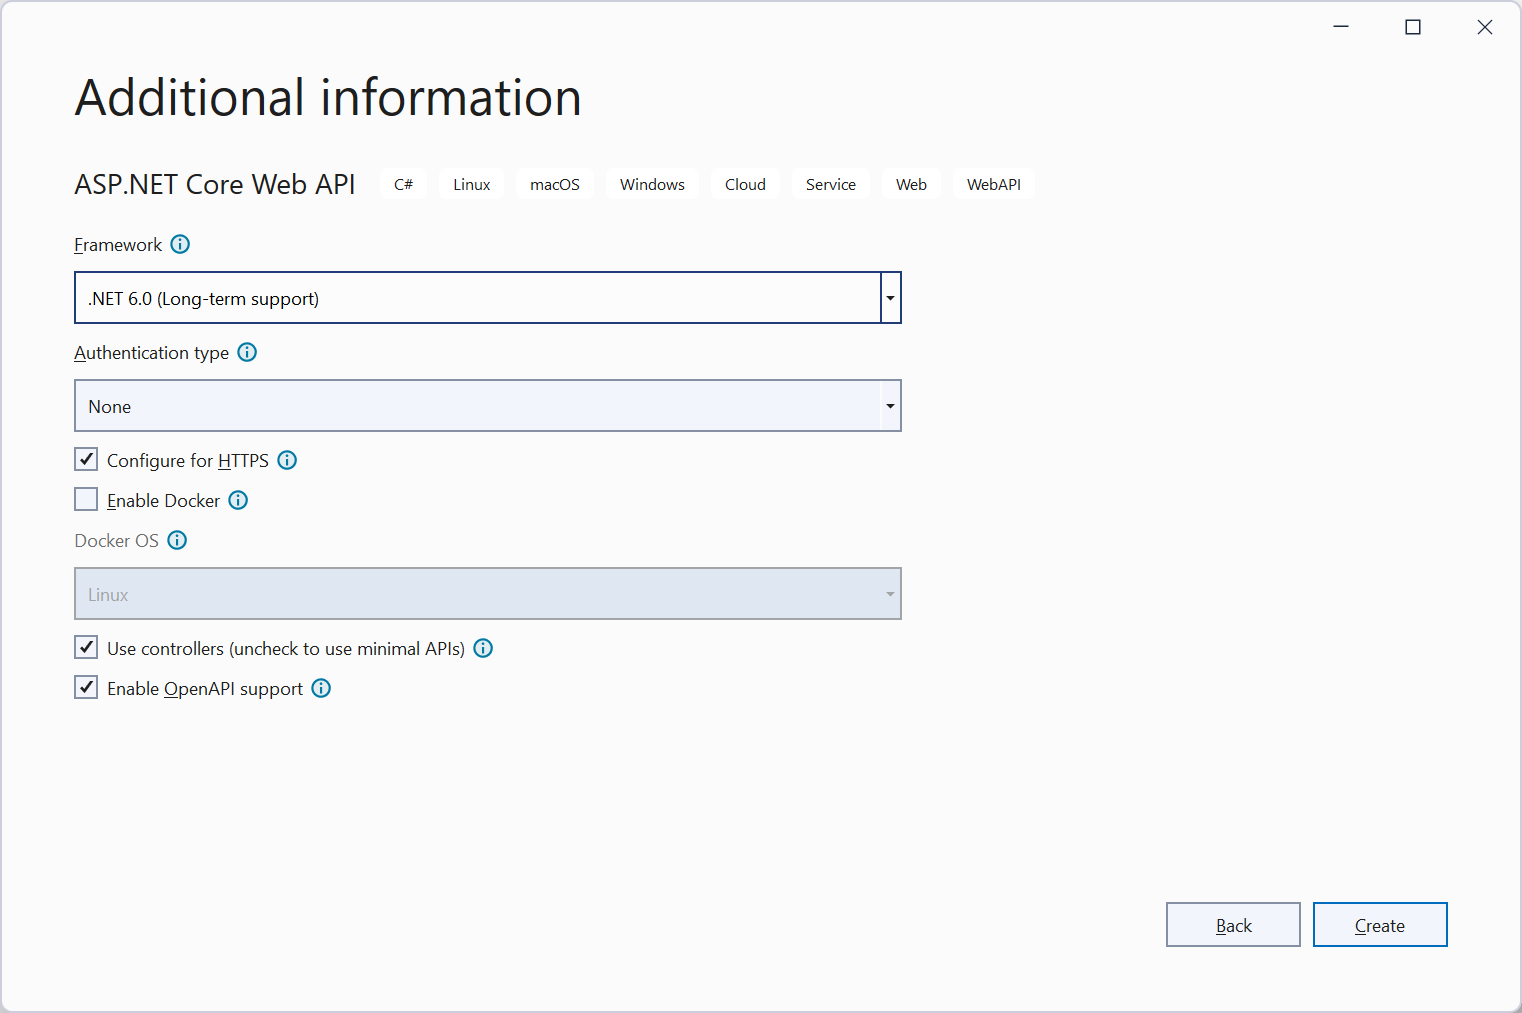Open the Framework dropdown arrow
The height and width of the screenshot is (1013, 1522).
(x=890, y=298)
